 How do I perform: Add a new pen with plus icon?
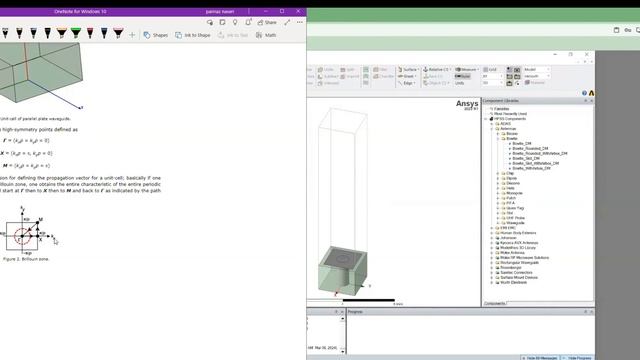(132, 35)
